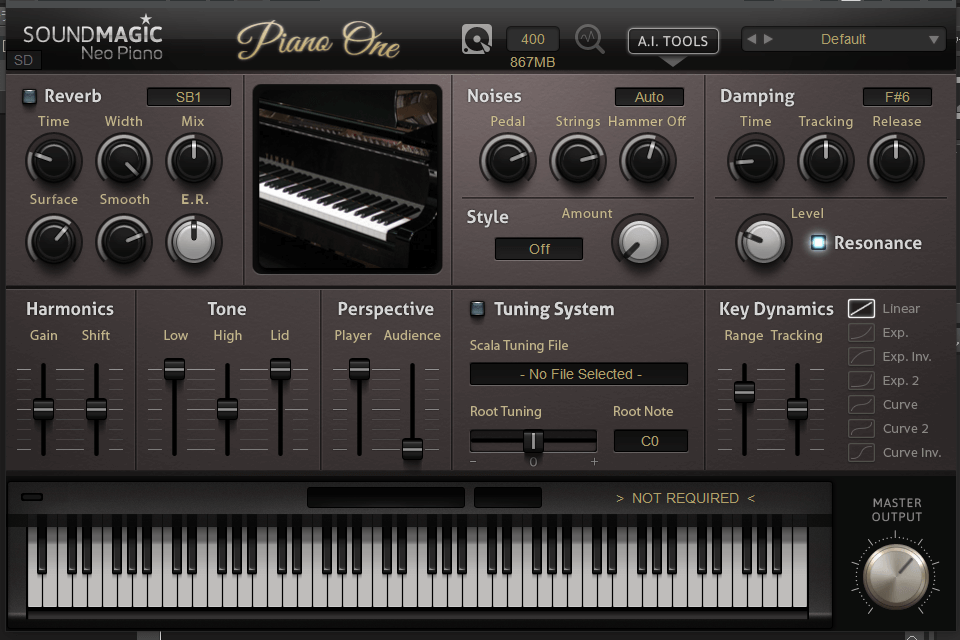Select the Curve velocity curve icon

[861, 404]
